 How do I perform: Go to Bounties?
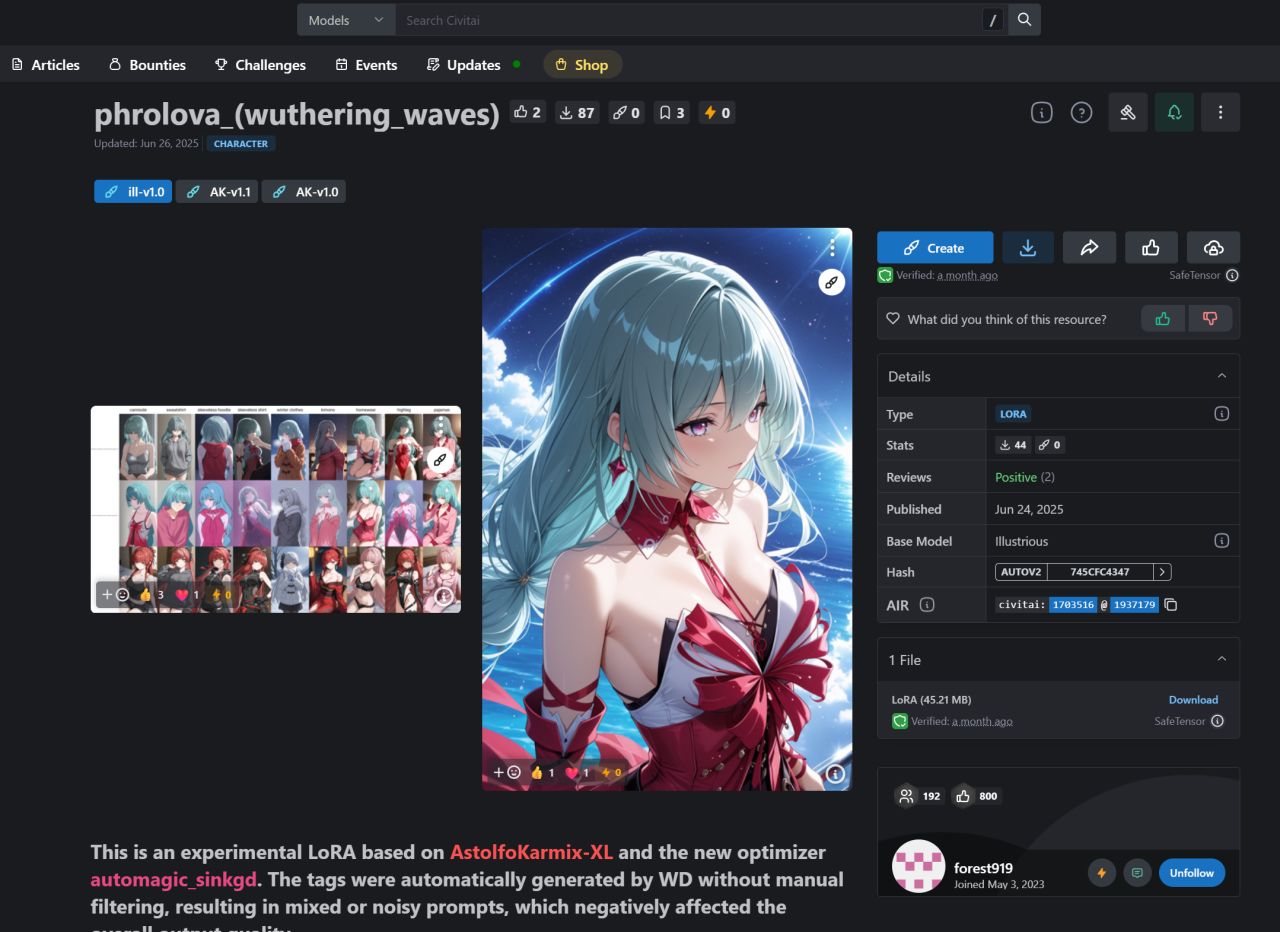click(x=147, y=65)
